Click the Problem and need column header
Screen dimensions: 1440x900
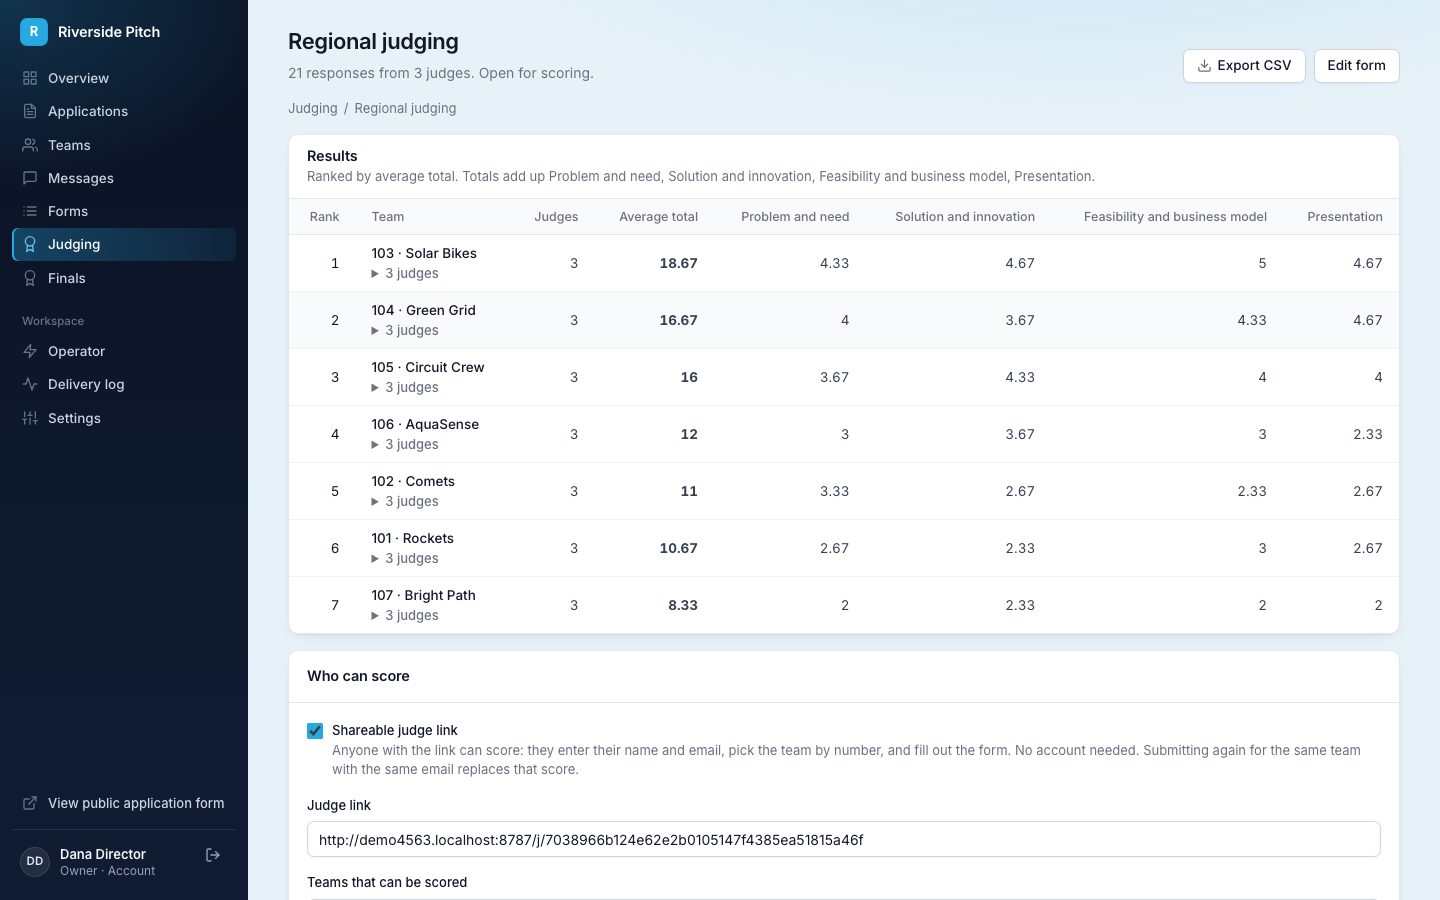tap(795, 217)
